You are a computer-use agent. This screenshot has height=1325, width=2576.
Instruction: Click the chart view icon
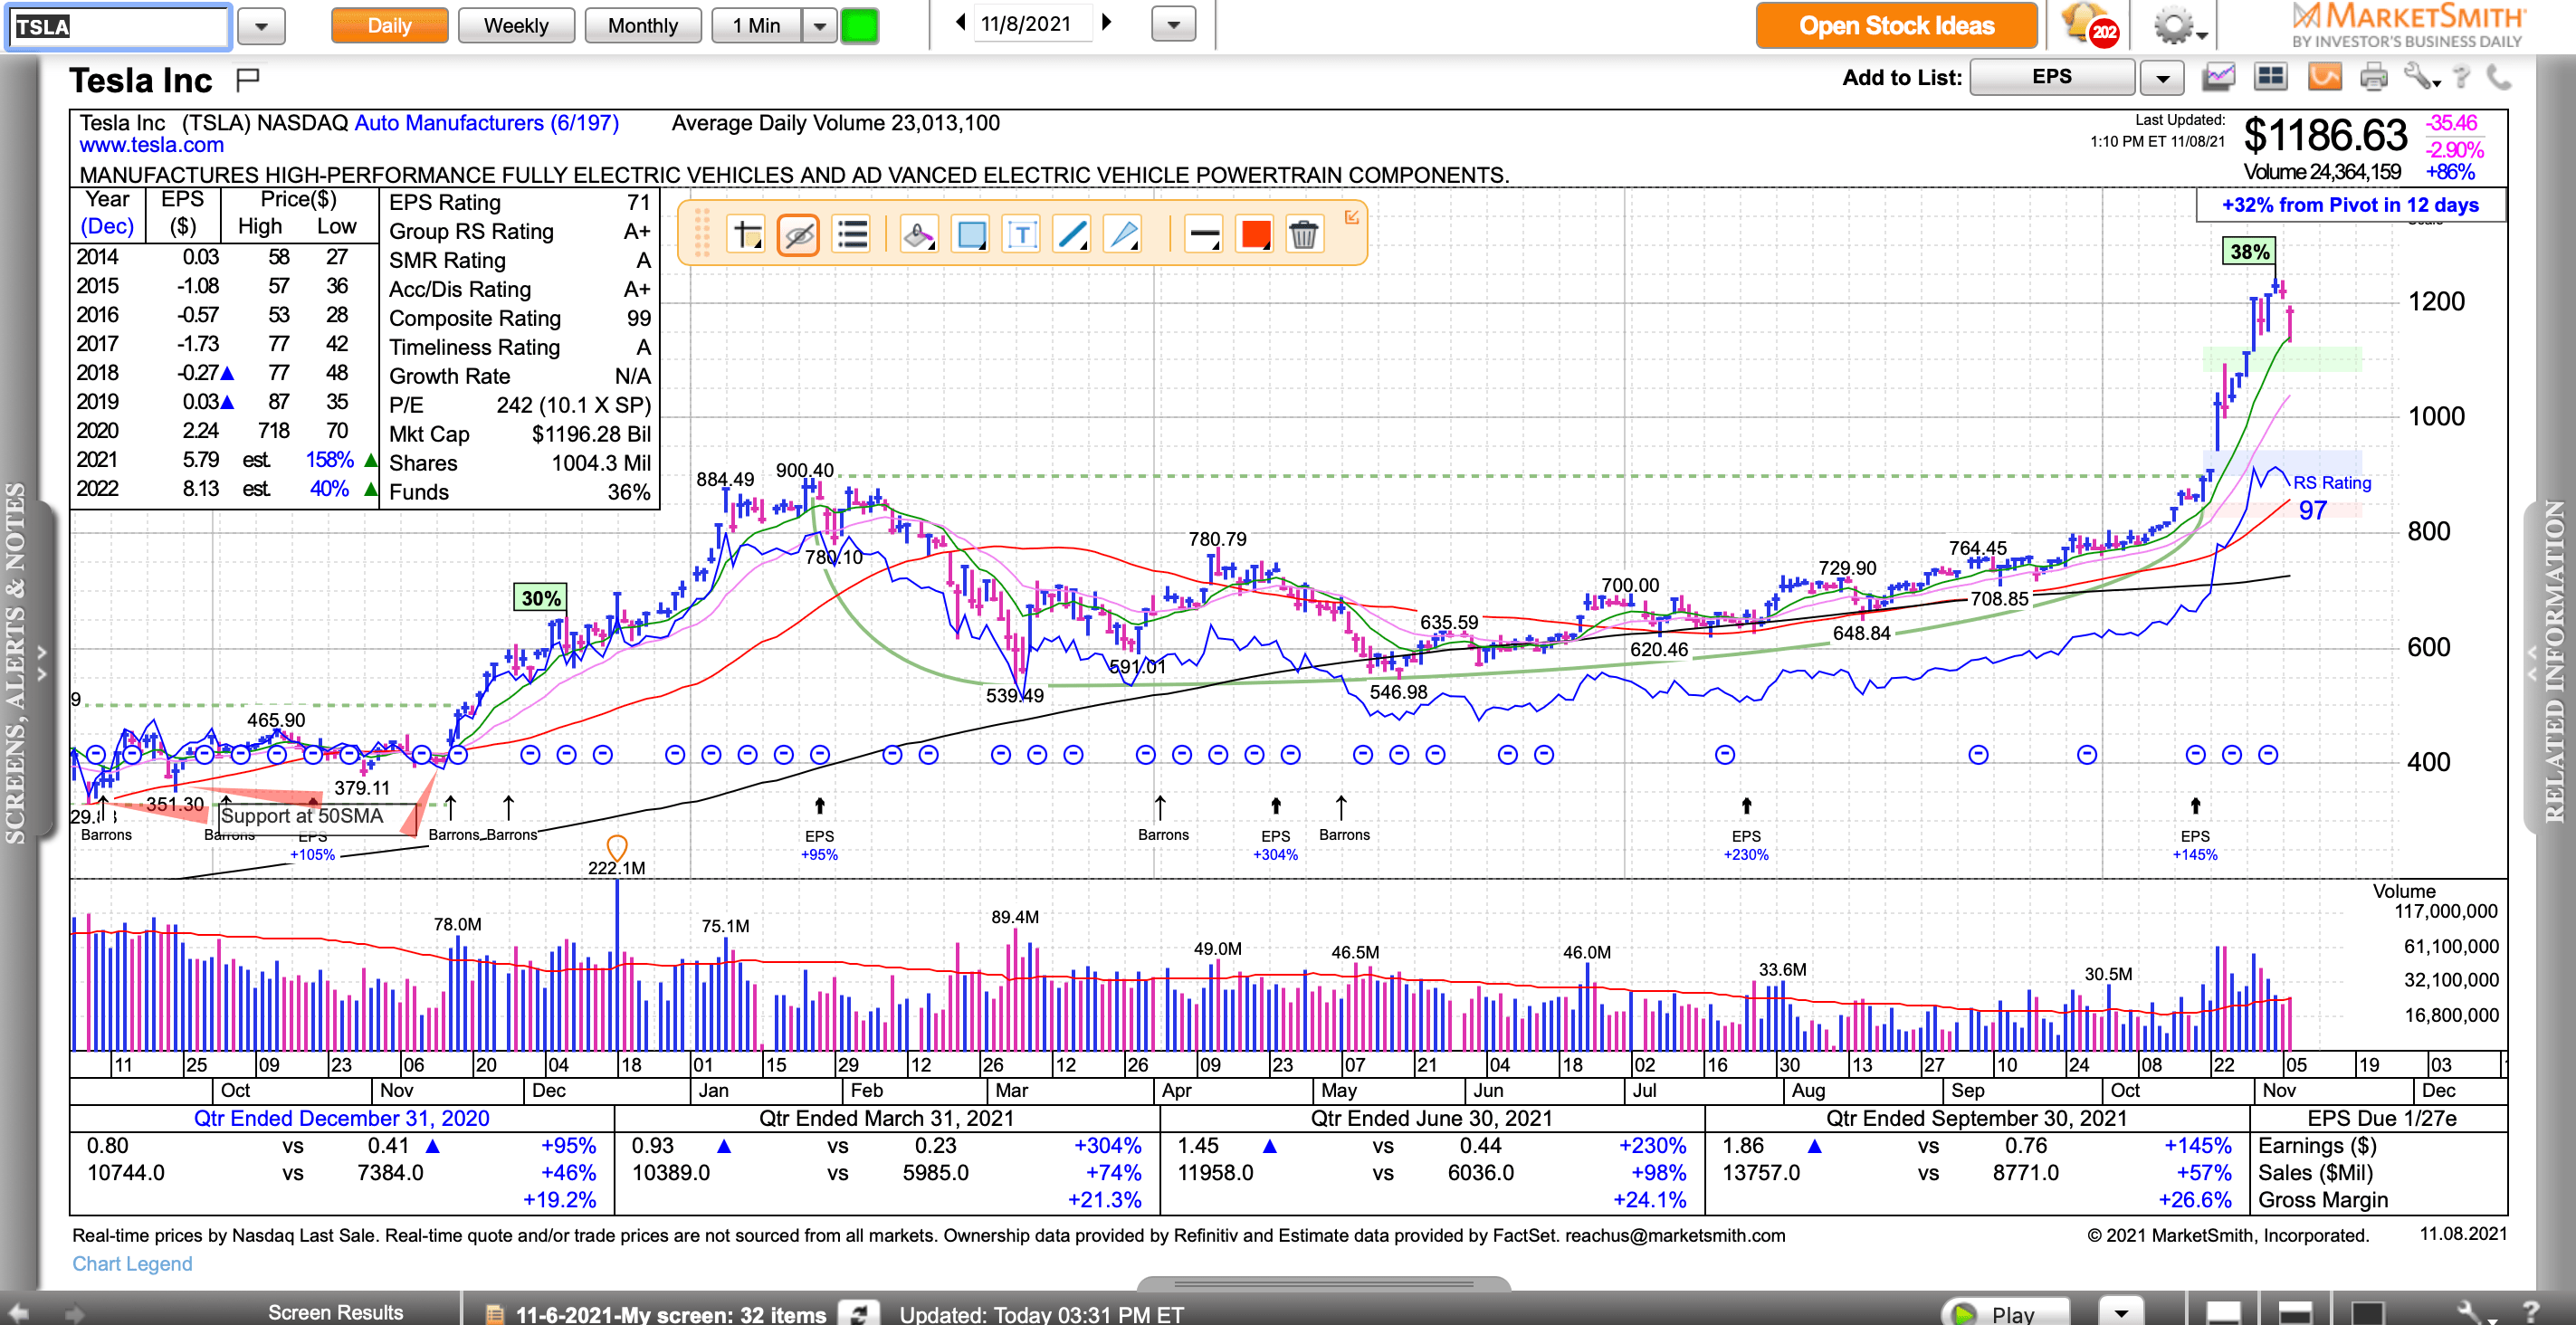[2219, 77]
